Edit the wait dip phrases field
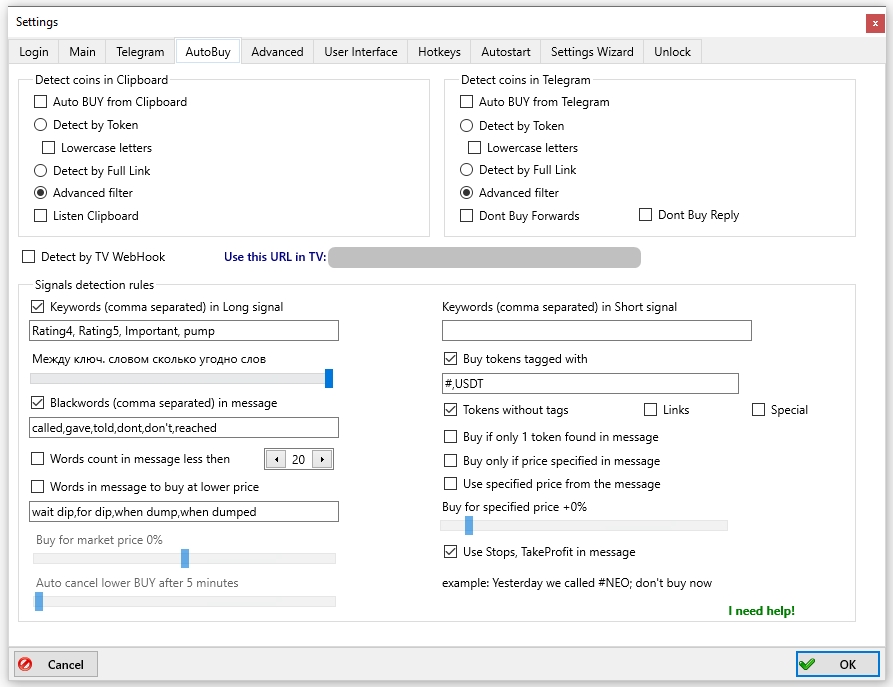Screen dimensions: 893x687 click(184, 512)
